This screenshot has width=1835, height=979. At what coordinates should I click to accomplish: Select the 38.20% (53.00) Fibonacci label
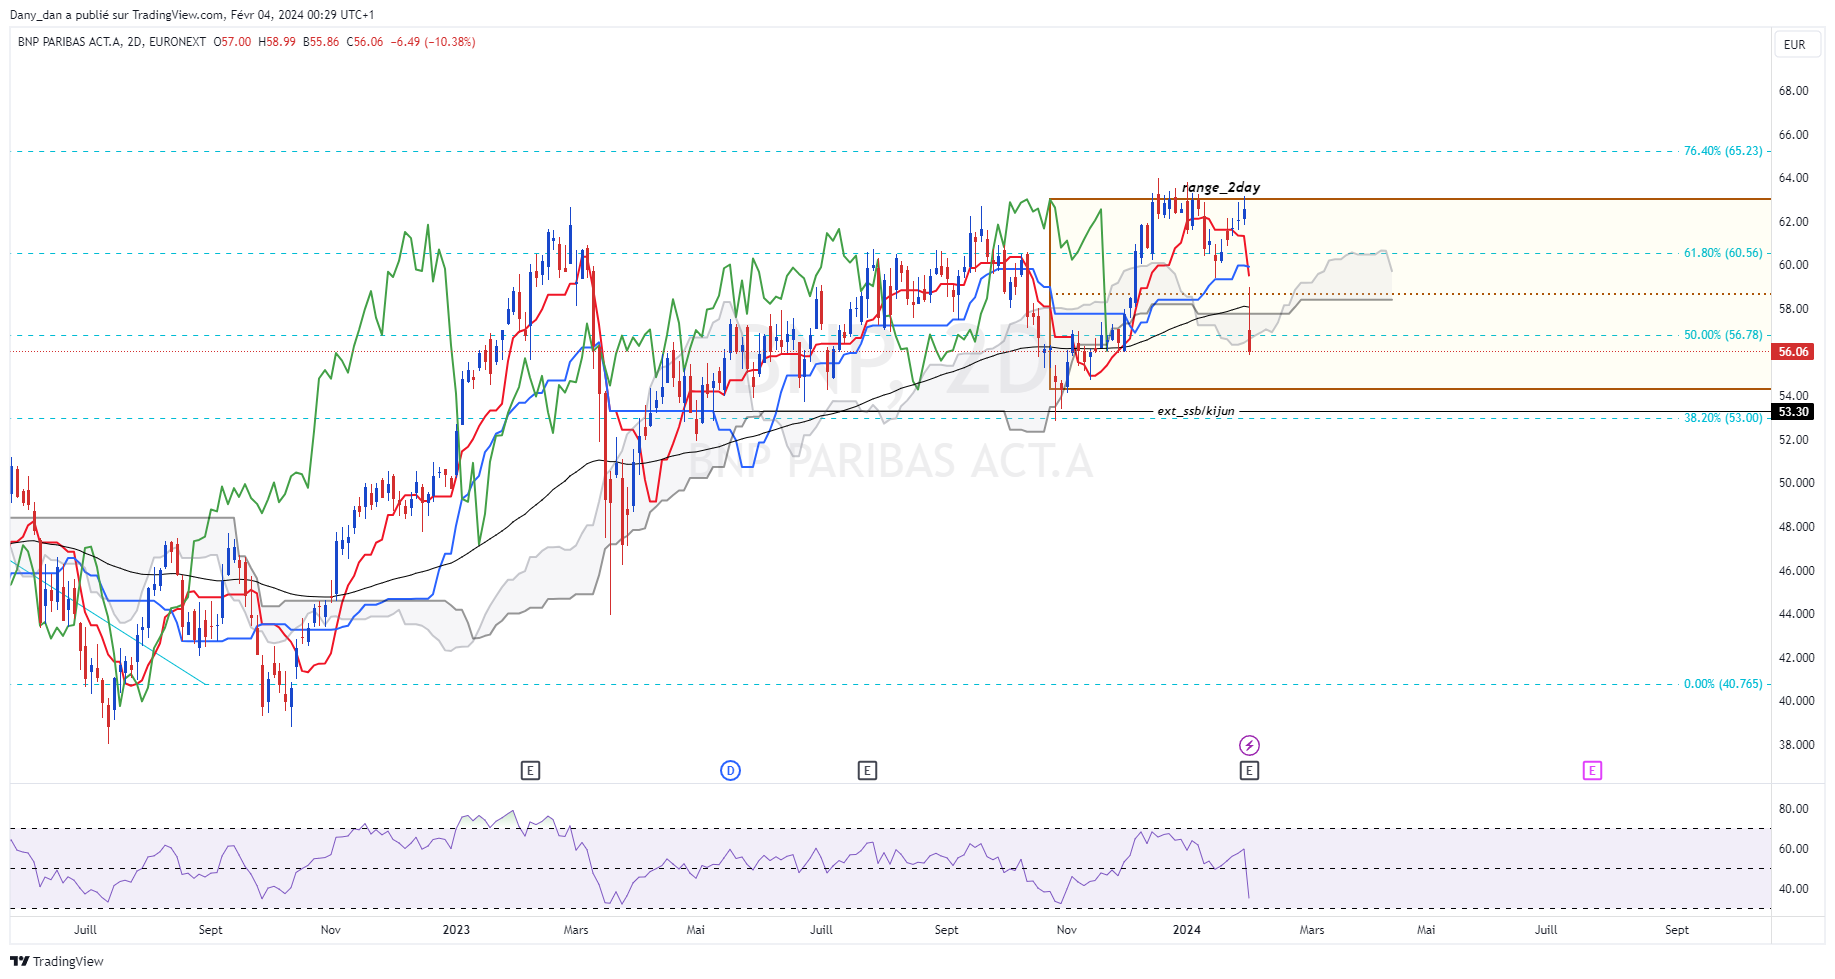(1723, 418)
